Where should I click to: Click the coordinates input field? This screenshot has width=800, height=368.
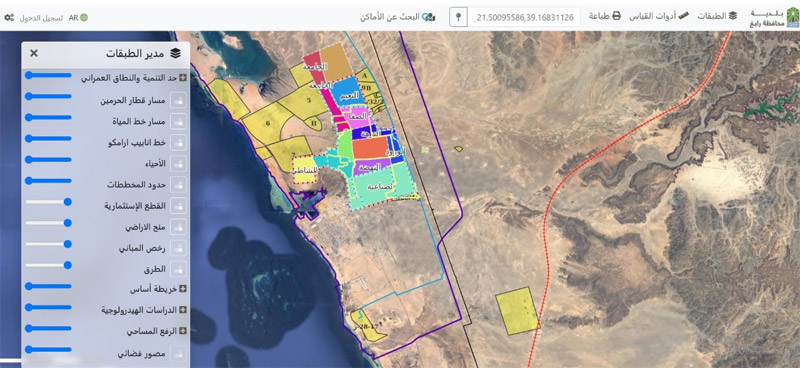(524, 17)
